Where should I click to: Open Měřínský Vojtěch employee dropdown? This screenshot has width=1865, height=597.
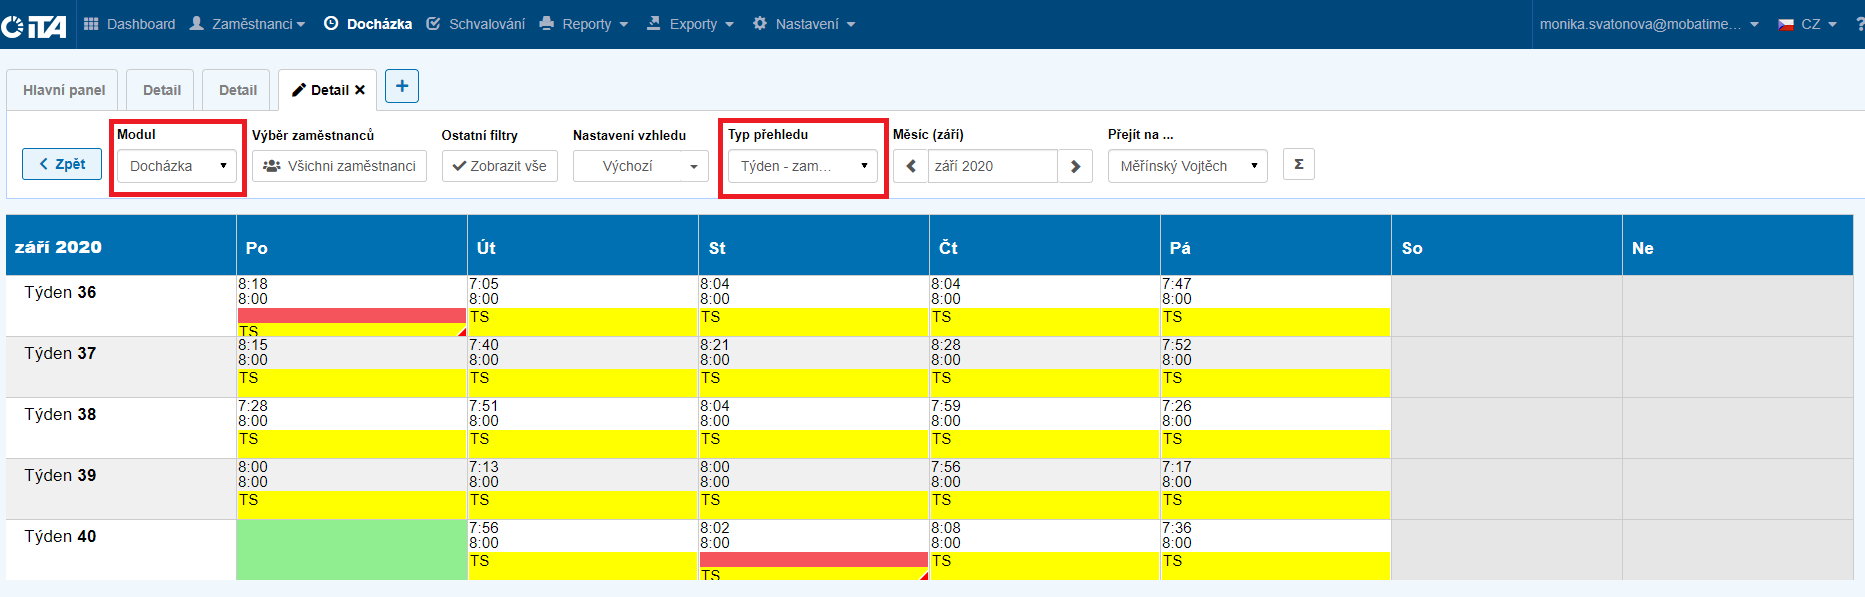pos(1187,166)
